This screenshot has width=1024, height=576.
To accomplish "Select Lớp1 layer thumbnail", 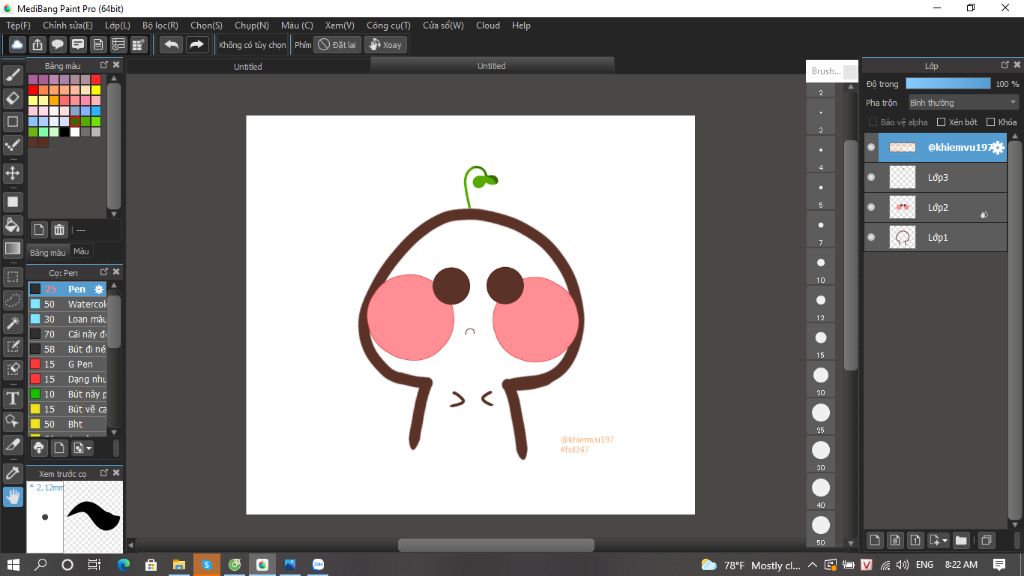I will pyautogui.click(x=903, y=237).
